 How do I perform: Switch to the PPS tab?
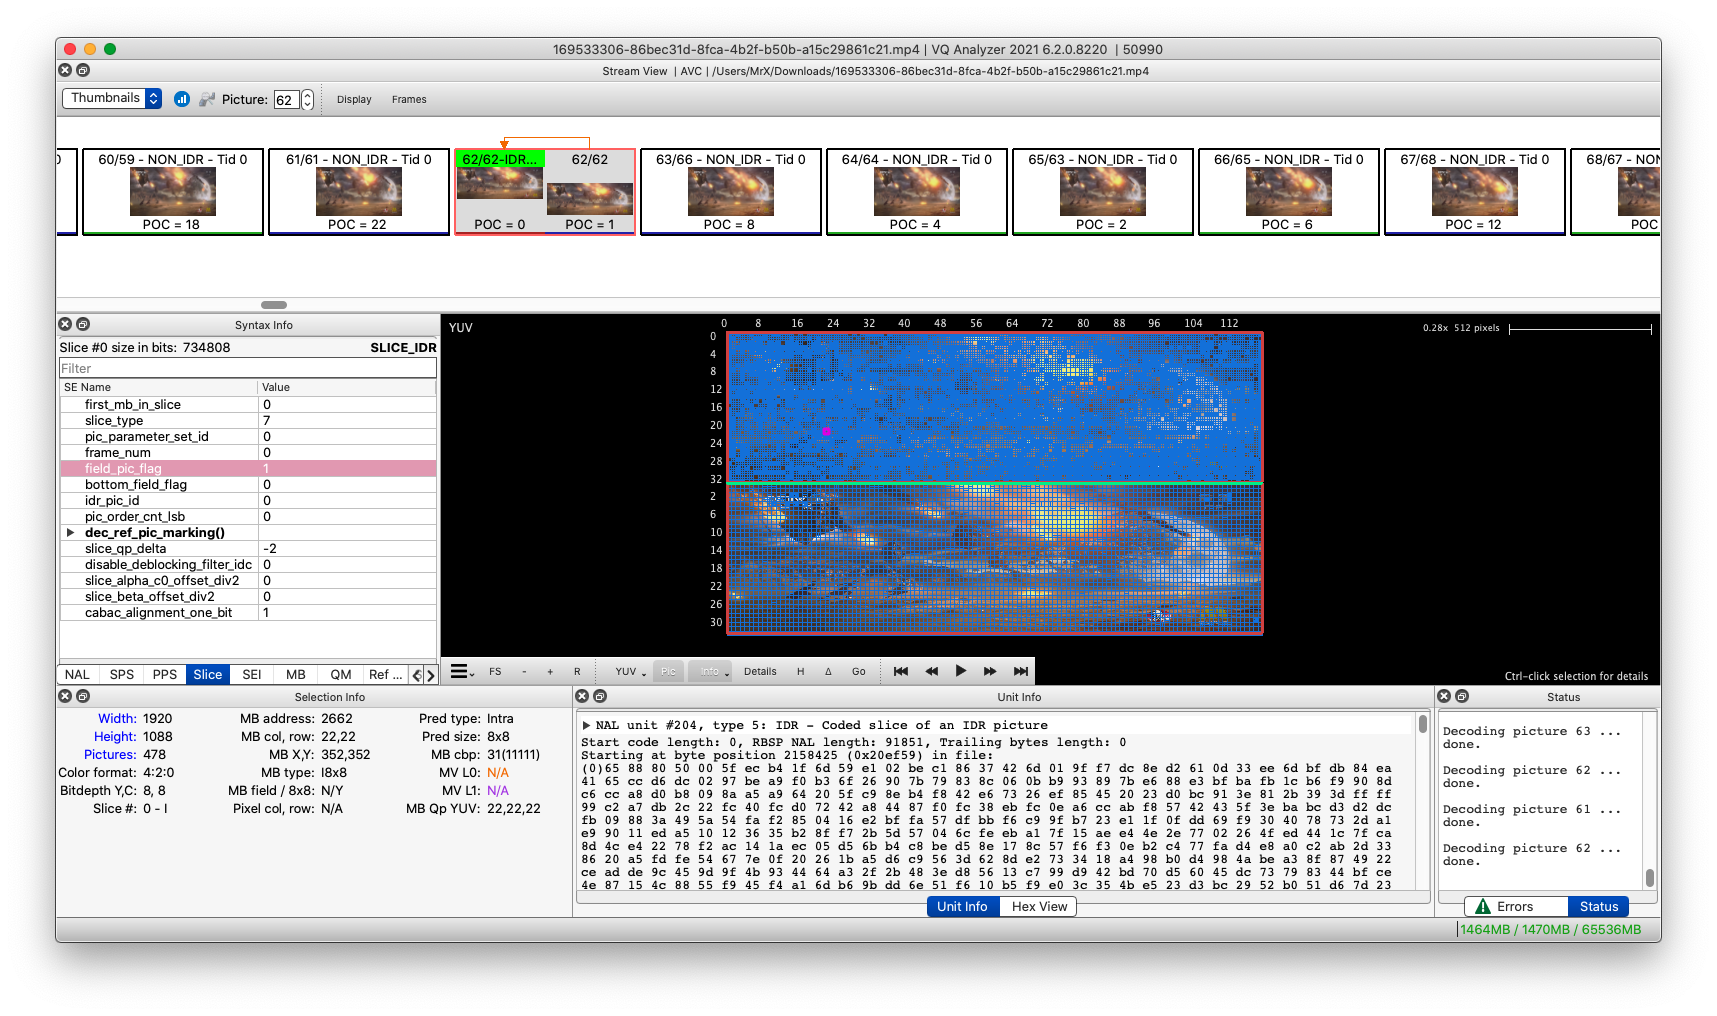tap(164, 674)
